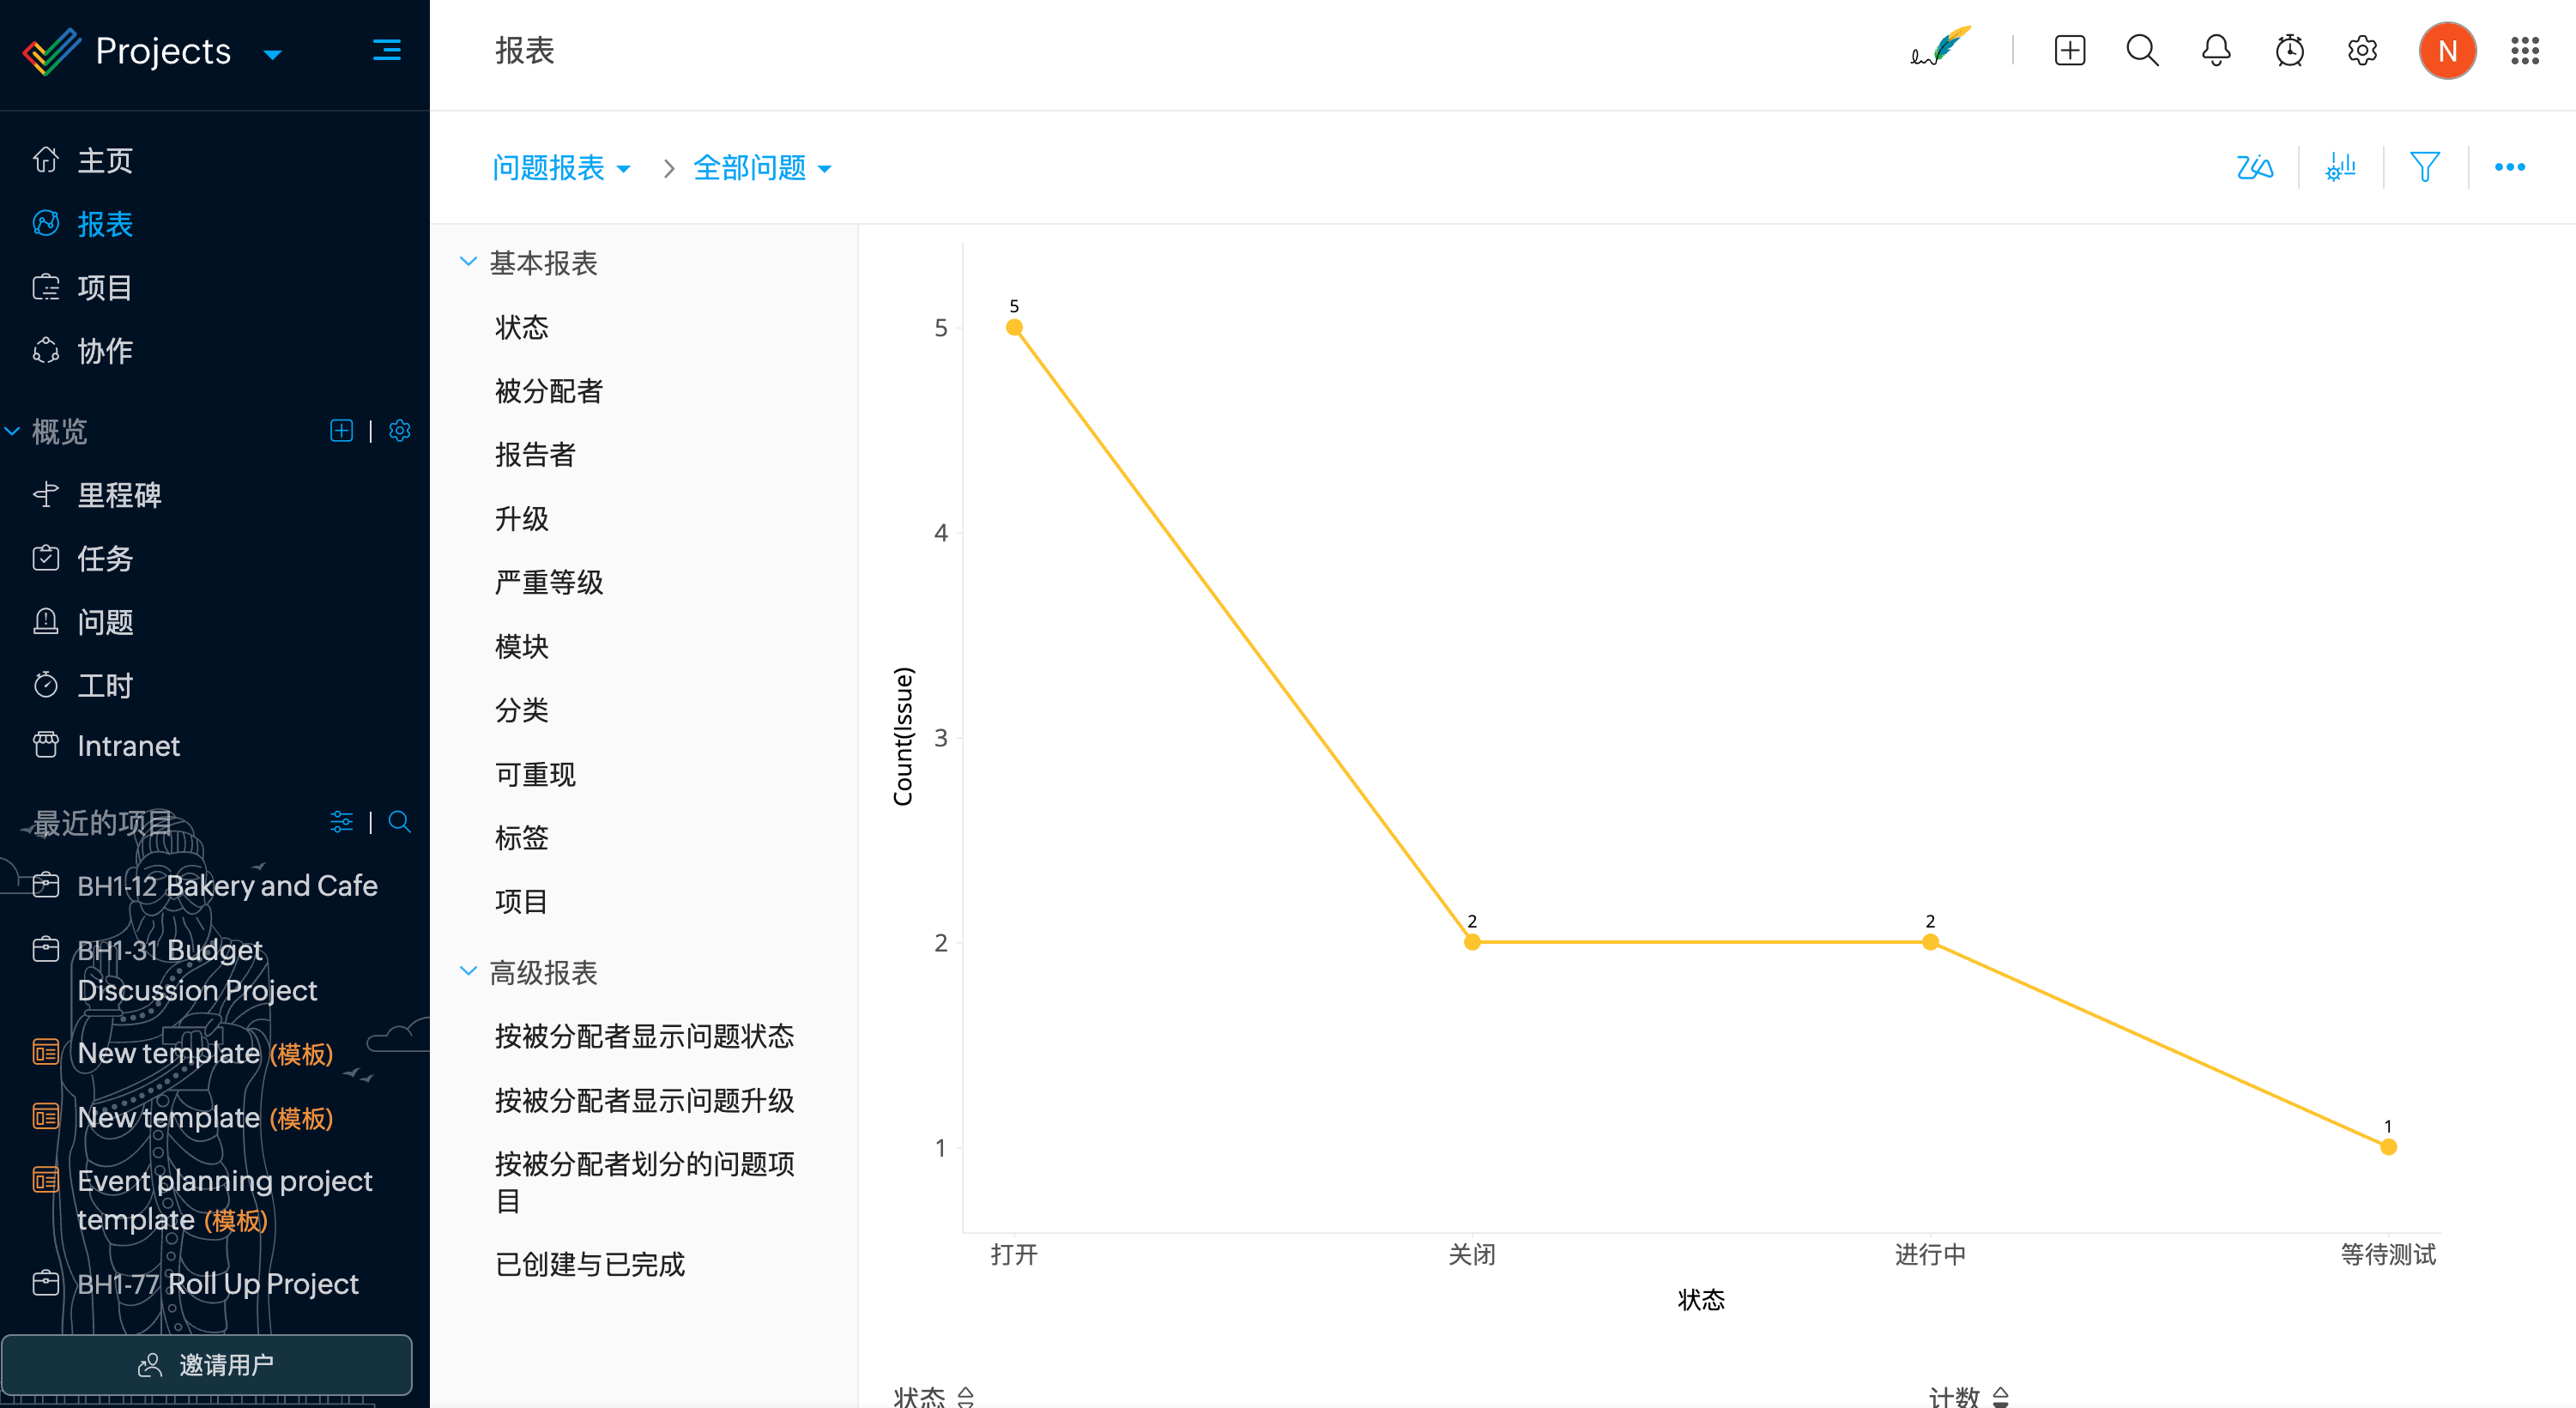
Task: Click the notifications bell icon
Action: [x=2216, y=50]
